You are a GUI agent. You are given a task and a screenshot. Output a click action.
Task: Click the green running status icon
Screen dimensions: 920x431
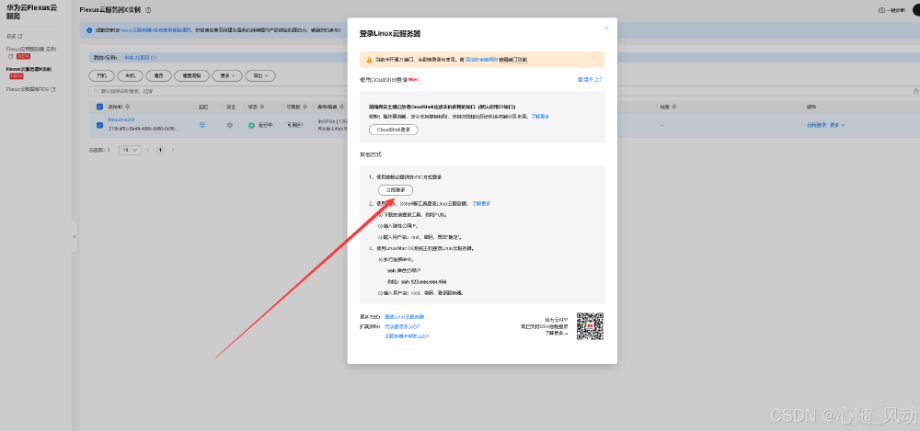[x=251, y=125]
